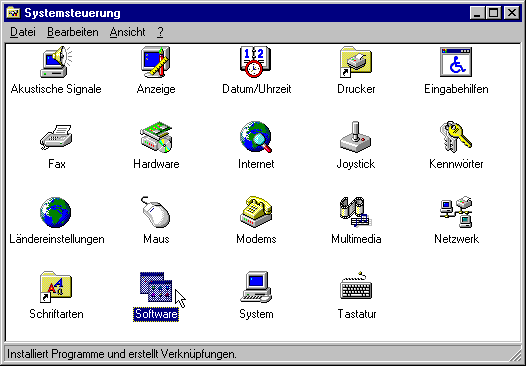Click the Ländereinstellungen globe icon
The width and height of the screenshot is (526, 366).
[x=56, y=212]
